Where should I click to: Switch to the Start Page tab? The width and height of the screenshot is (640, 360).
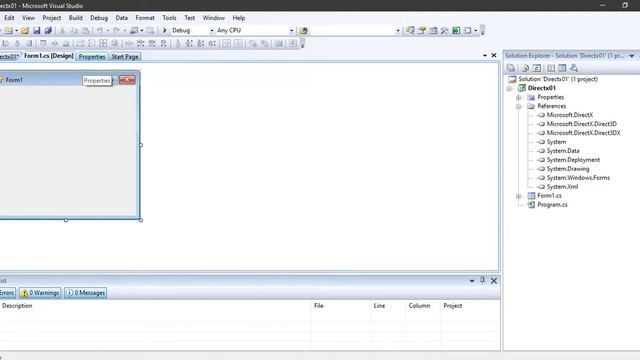tap(125, 57)
